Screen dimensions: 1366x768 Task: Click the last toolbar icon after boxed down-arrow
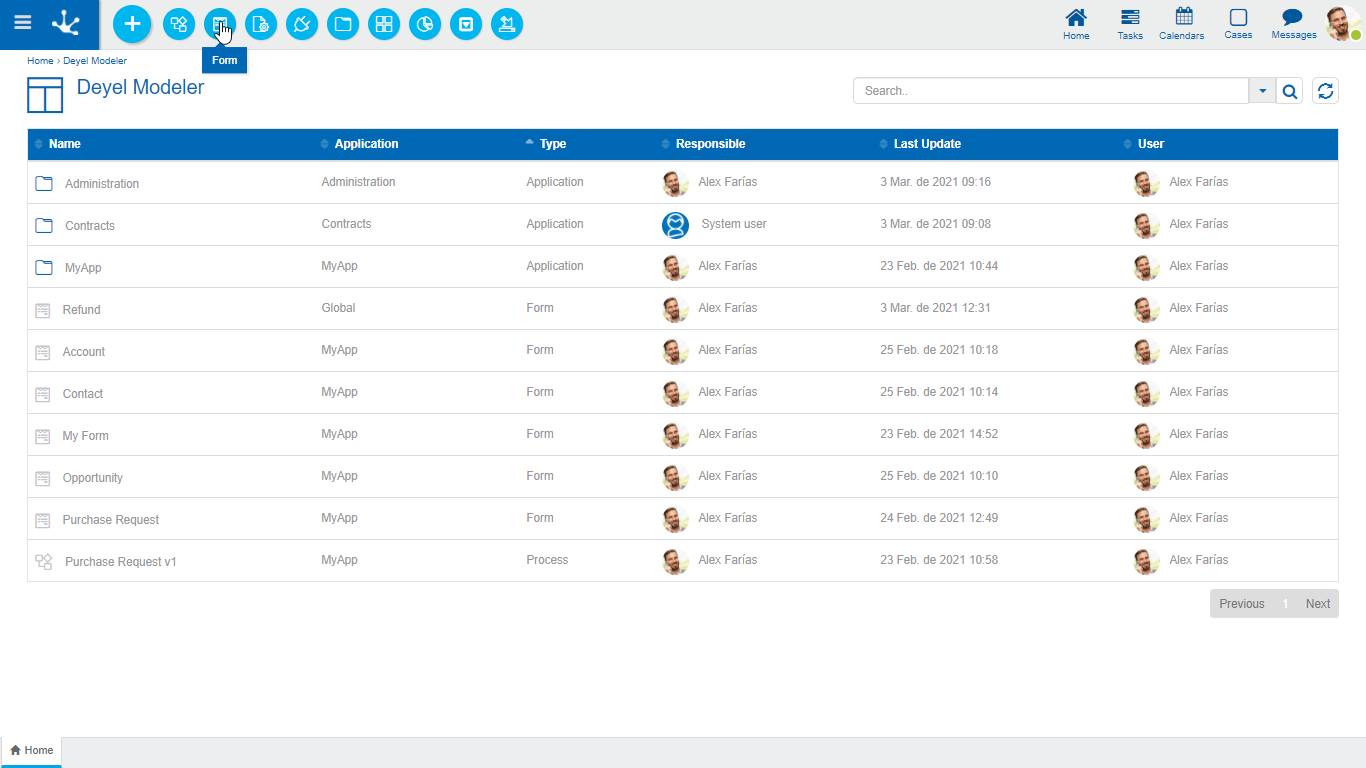pos(507,24)
